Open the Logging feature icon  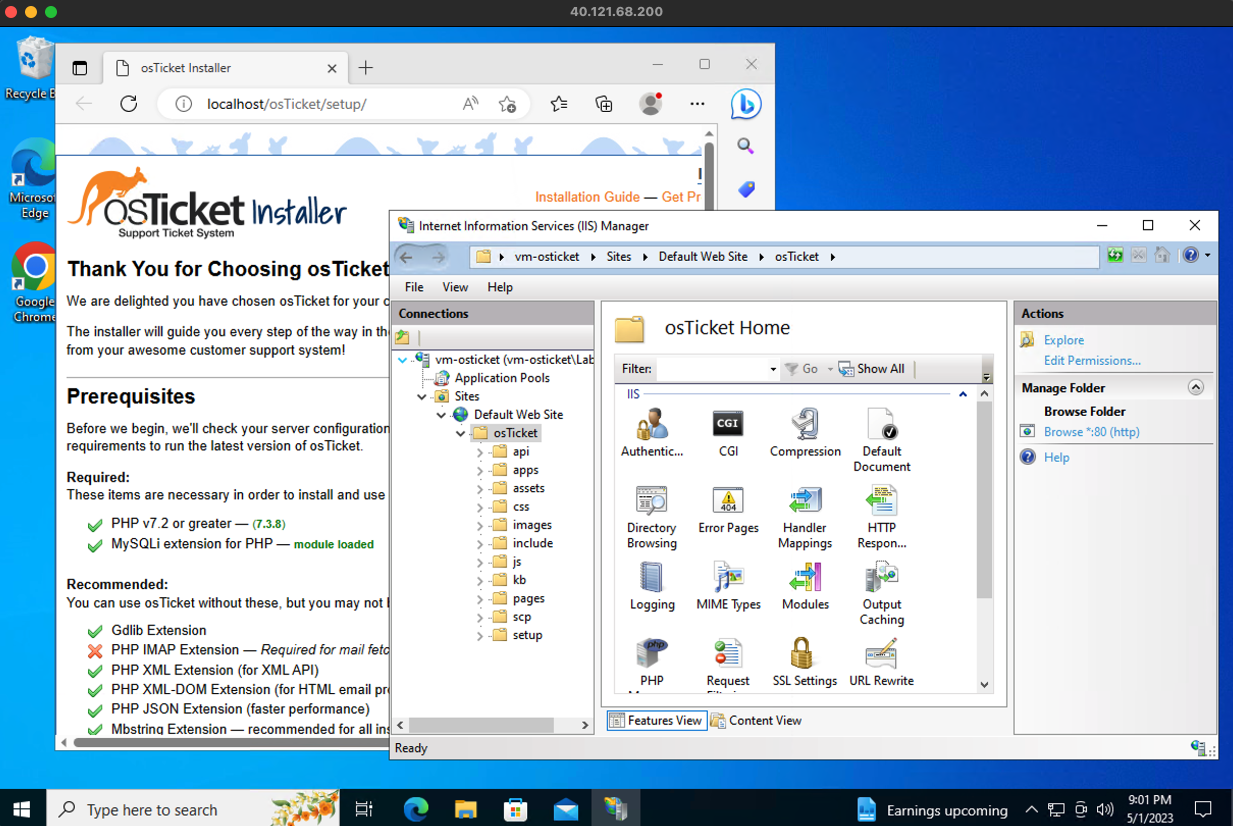[652, 586]
